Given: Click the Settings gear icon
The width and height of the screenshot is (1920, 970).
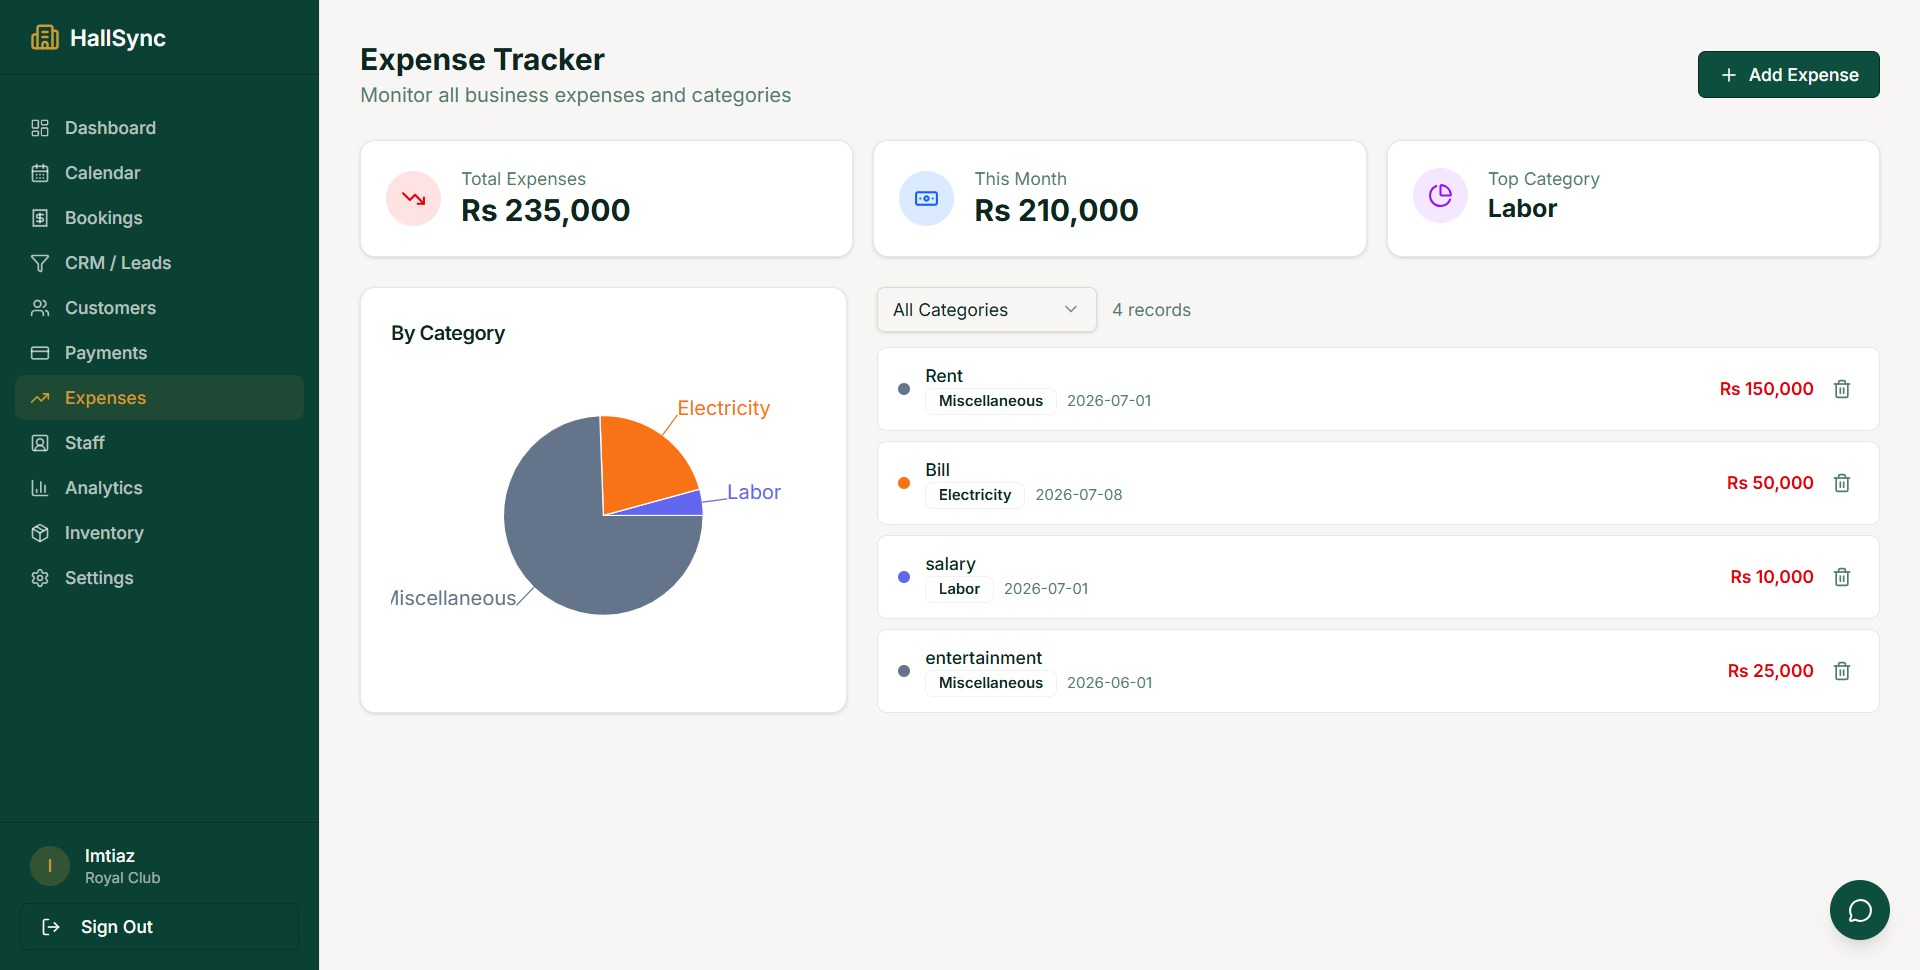Looking at the screenshot, I should [40, 578].
